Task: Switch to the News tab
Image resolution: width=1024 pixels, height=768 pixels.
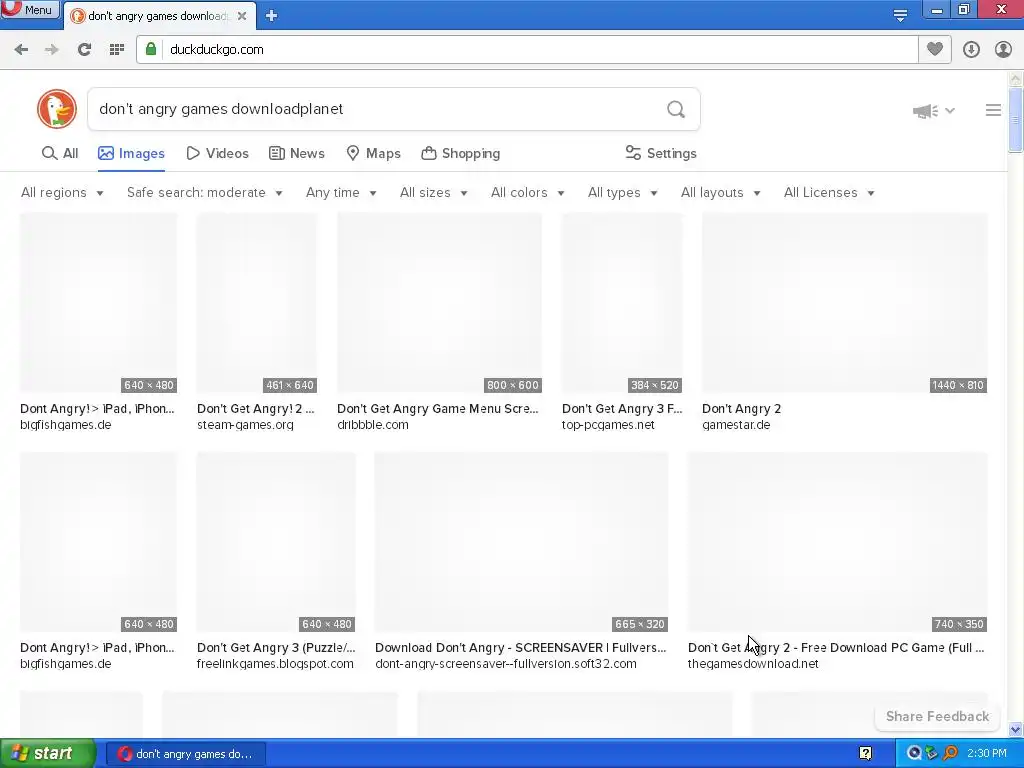Action: pos(296,153)
